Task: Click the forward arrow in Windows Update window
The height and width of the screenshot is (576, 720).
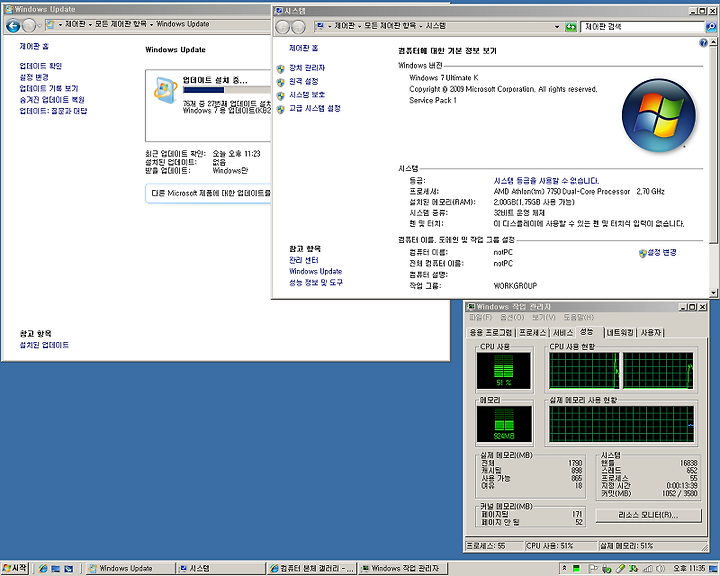Action: tap(29, 26)
